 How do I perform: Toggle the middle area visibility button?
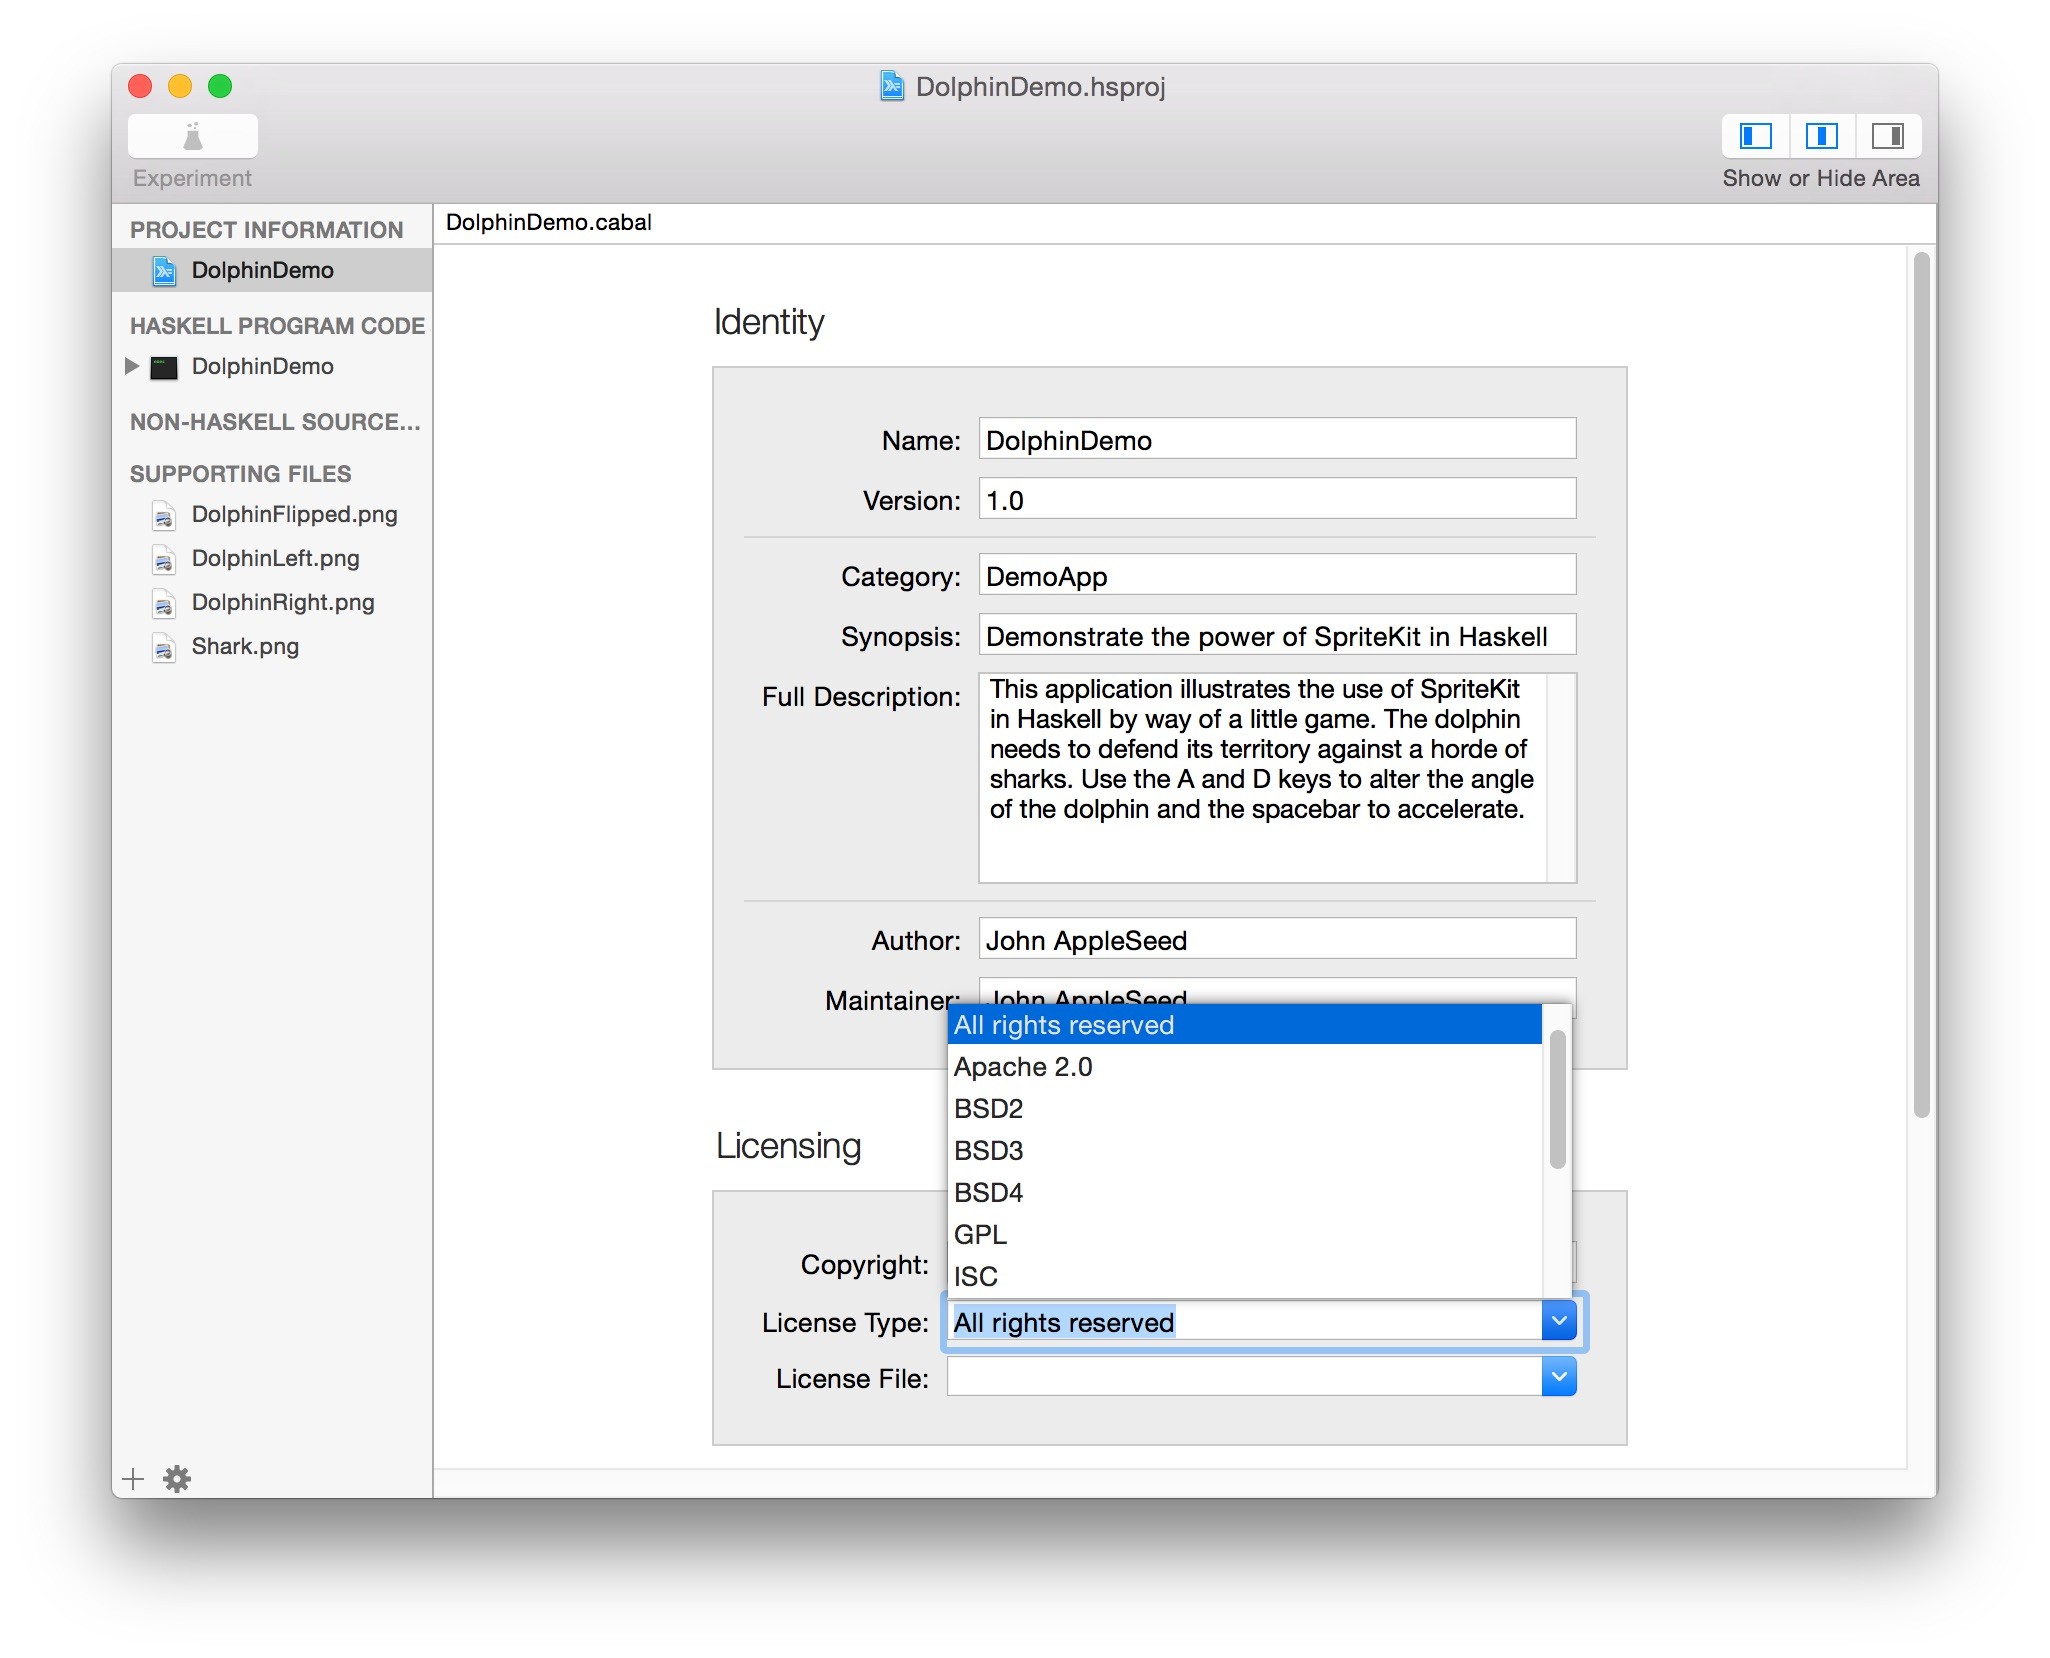[x=1821, y=136]
